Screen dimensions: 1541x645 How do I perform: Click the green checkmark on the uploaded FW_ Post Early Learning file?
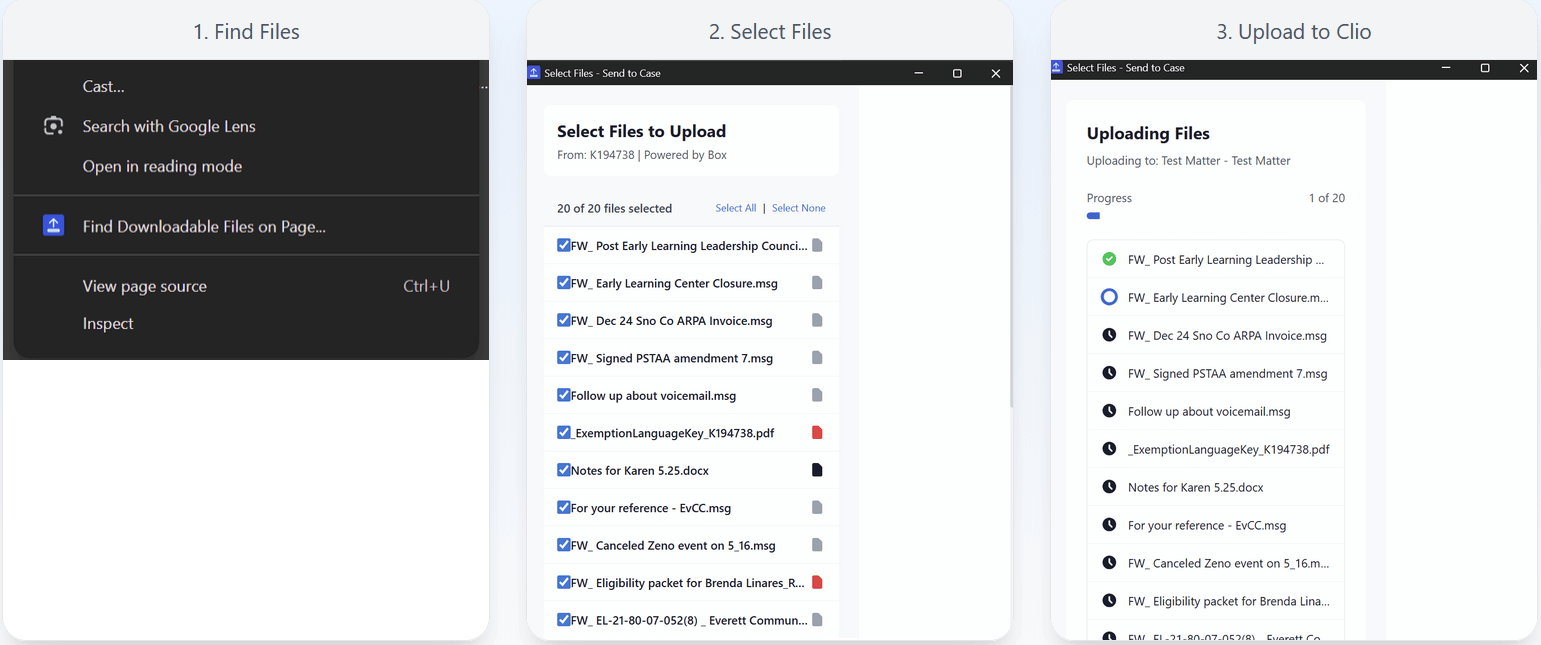[1109, 260]
